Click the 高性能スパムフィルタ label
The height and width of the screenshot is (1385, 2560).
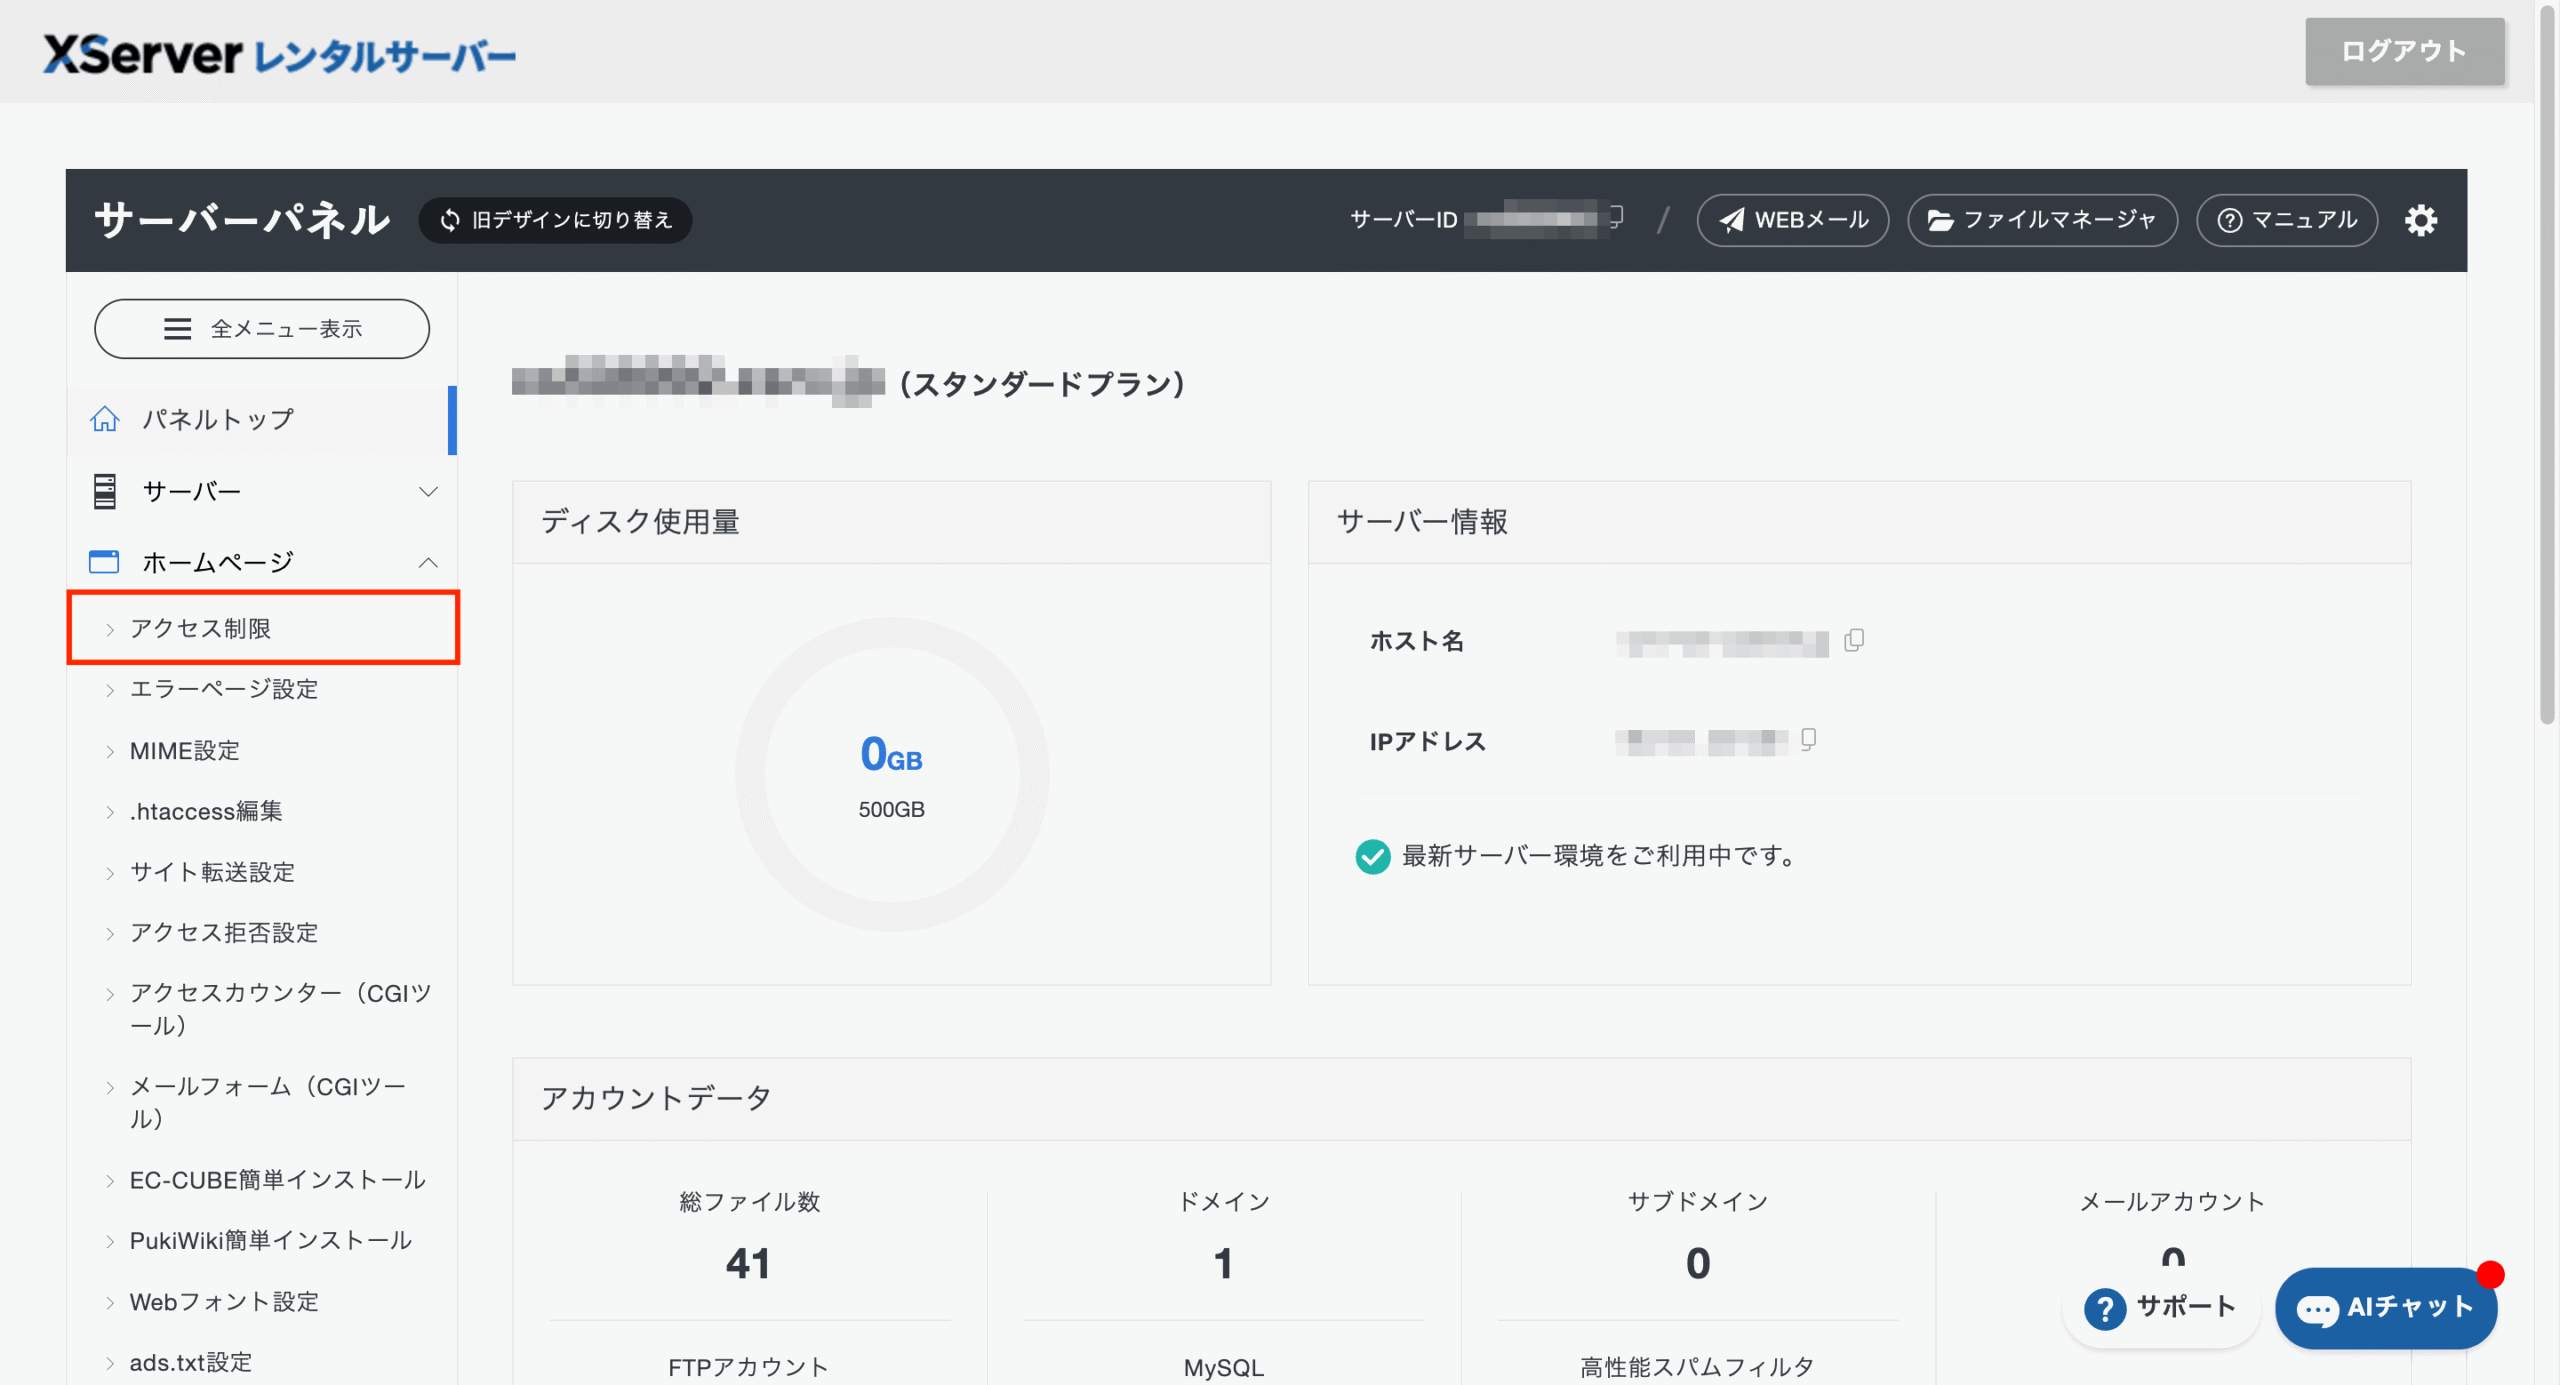pyautogui.click(x=1697, y=1367)
